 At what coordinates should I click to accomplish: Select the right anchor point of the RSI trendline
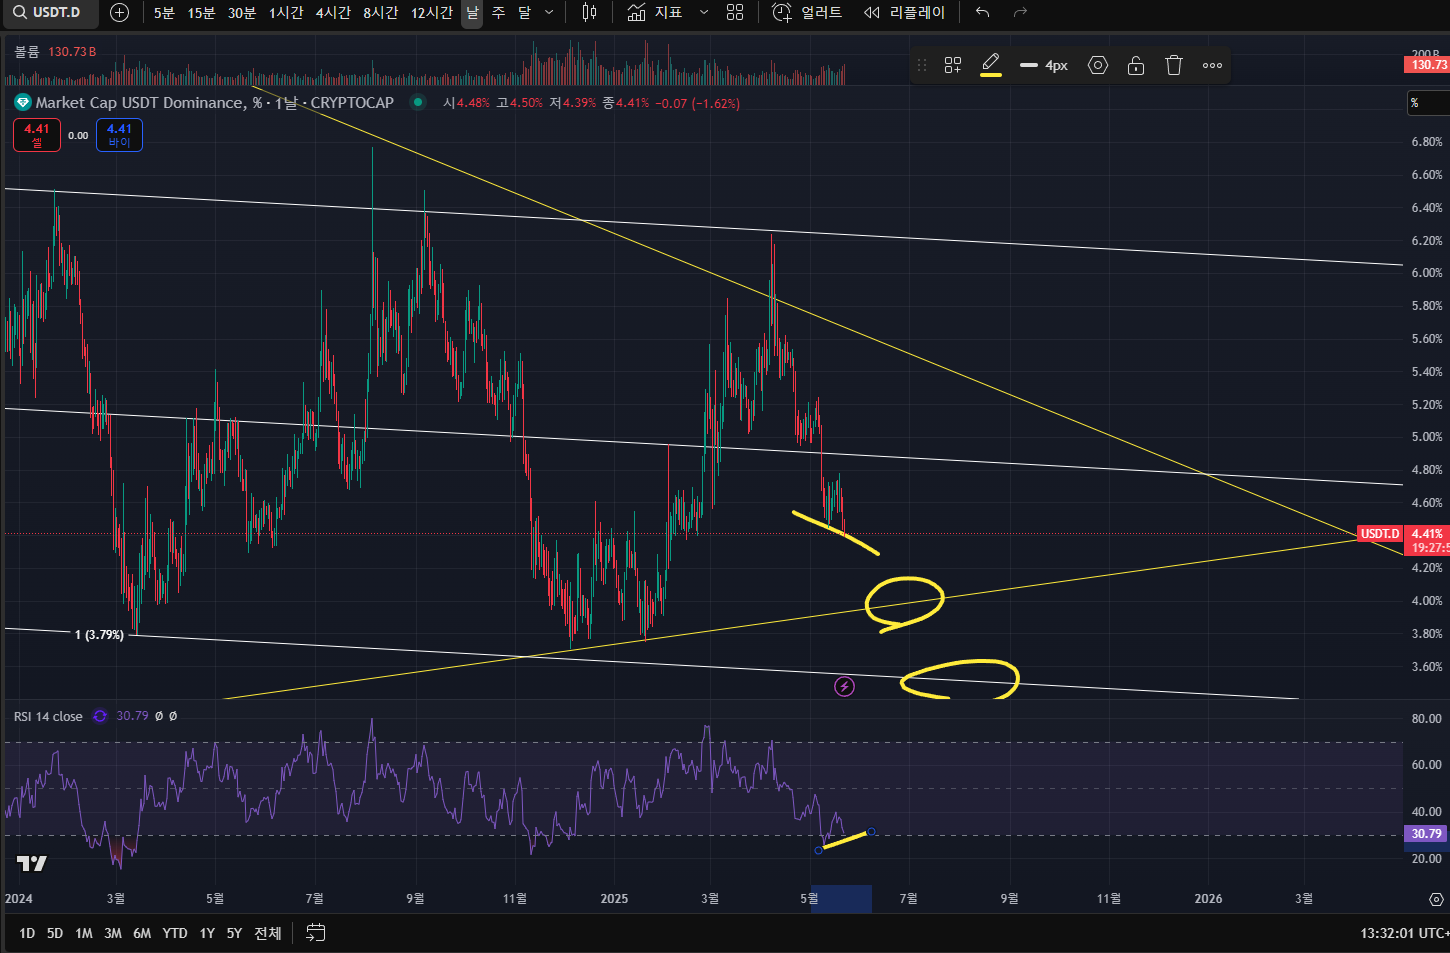point(872,832)
